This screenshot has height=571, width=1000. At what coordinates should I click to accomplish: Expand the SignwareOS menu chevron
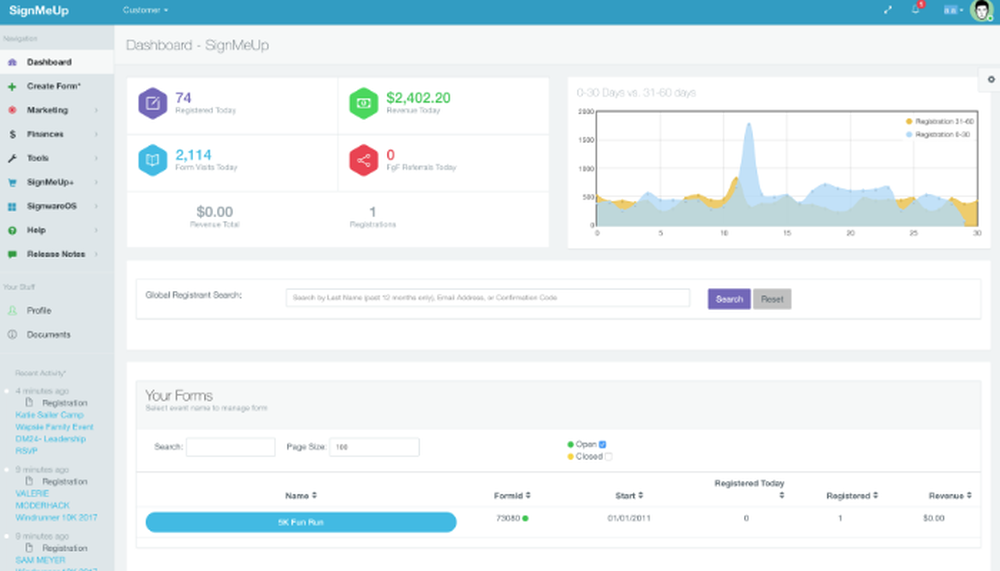coord(96,207)
